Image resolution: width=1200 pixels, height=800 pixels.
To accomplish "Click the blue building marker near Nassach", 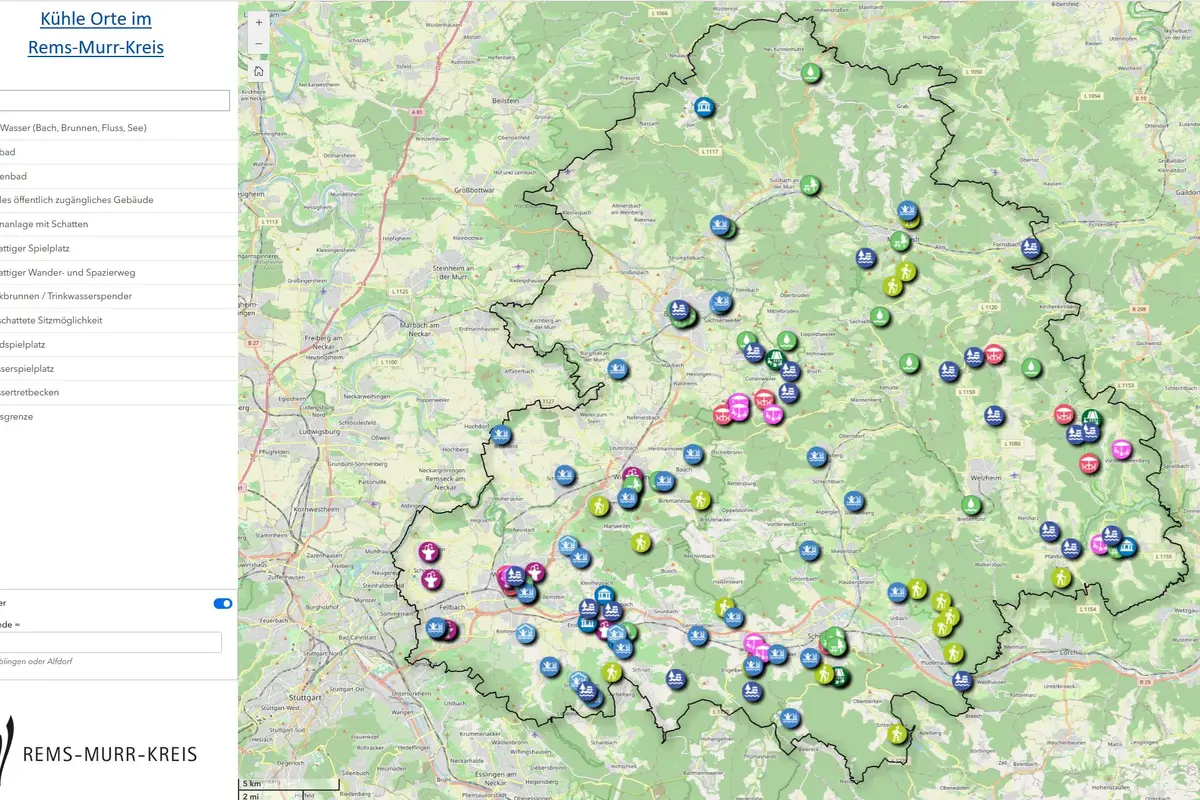I will tap(705, 107).
